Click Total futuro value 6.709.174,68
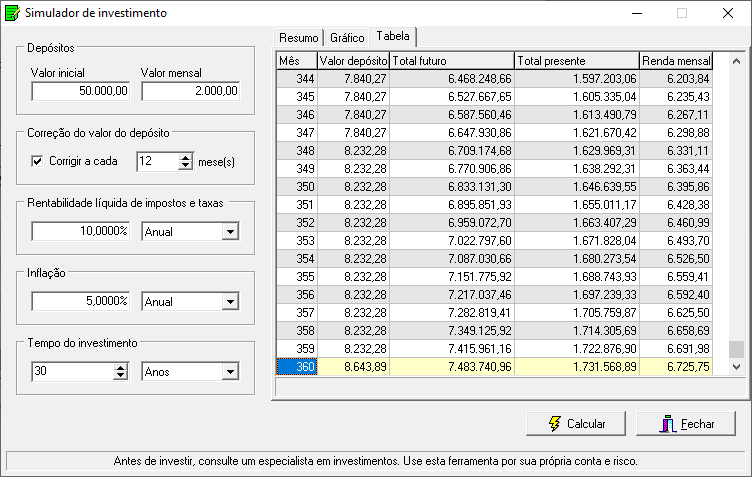The width and height of the screenshot is (752, 477). 452,151
